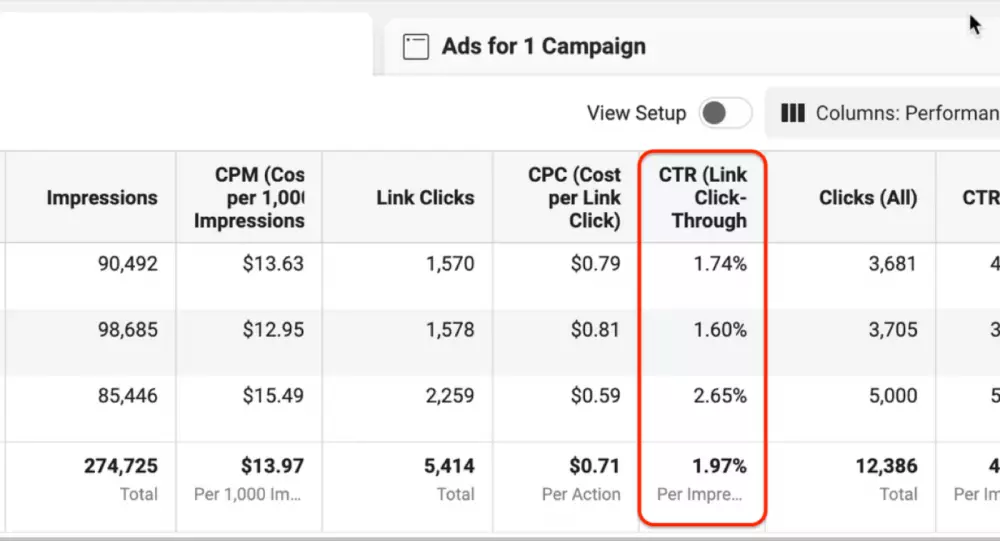
Task: Open the left tab beside Ads tab
Action: click(x=186, y=45)
